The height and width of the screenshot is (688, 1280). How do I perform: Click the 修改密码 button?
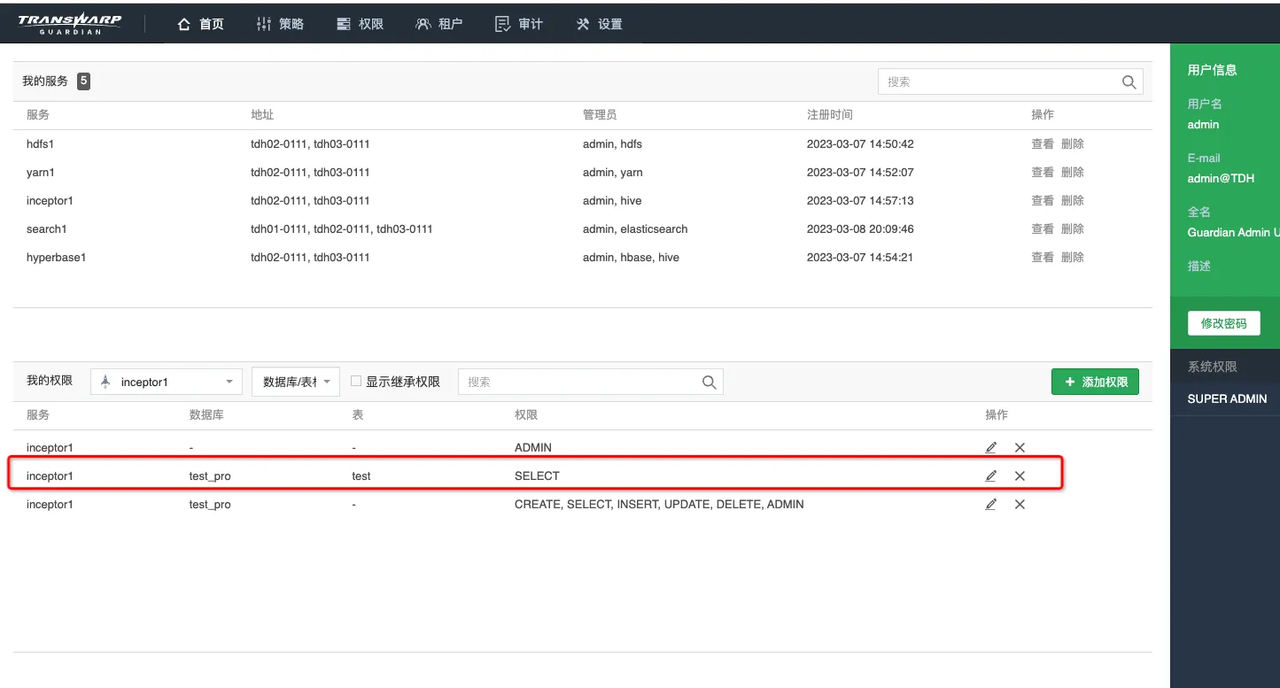click(1223, 323)
